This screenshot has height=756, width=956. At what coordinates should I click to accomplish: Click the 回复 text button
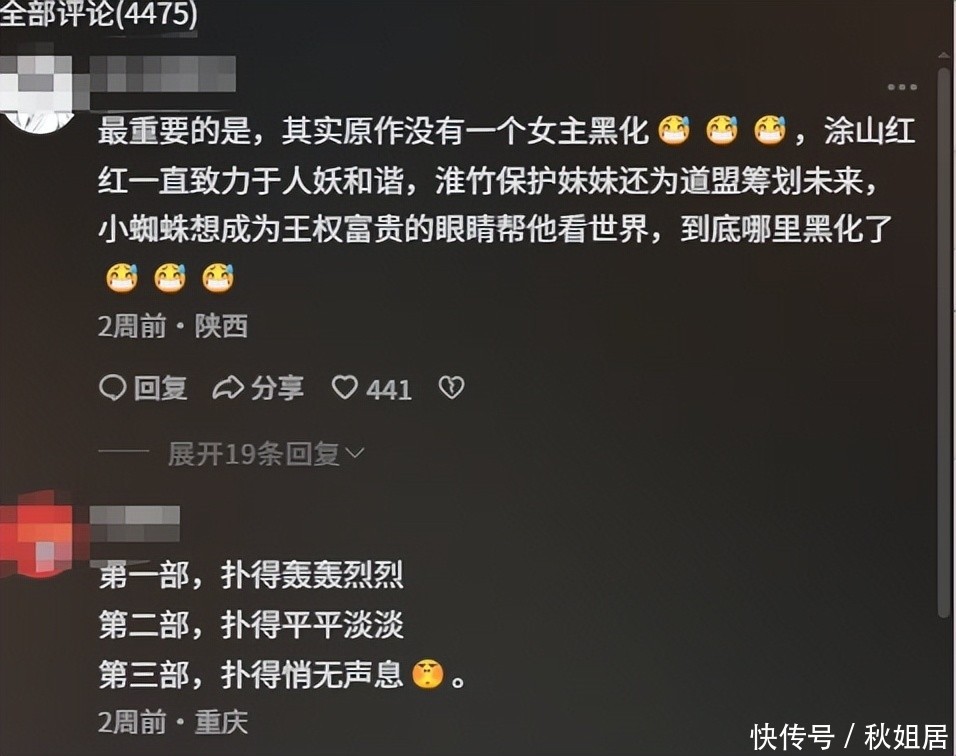click(160, 388)
